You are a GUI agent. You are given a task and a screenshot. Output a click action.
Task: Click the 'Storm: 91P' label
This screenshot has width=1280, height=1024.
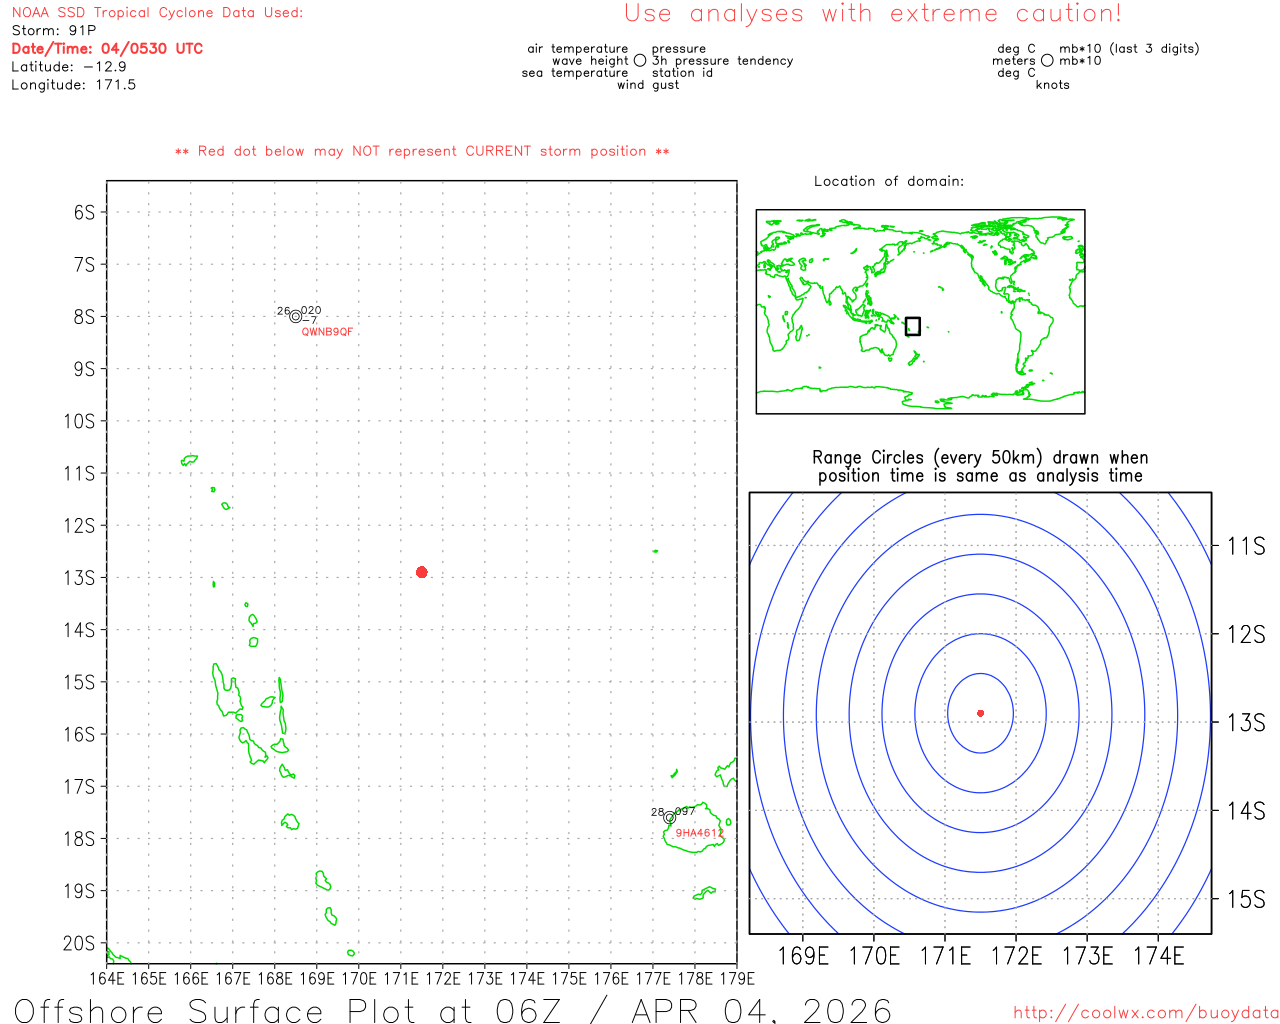click(54, 31)
